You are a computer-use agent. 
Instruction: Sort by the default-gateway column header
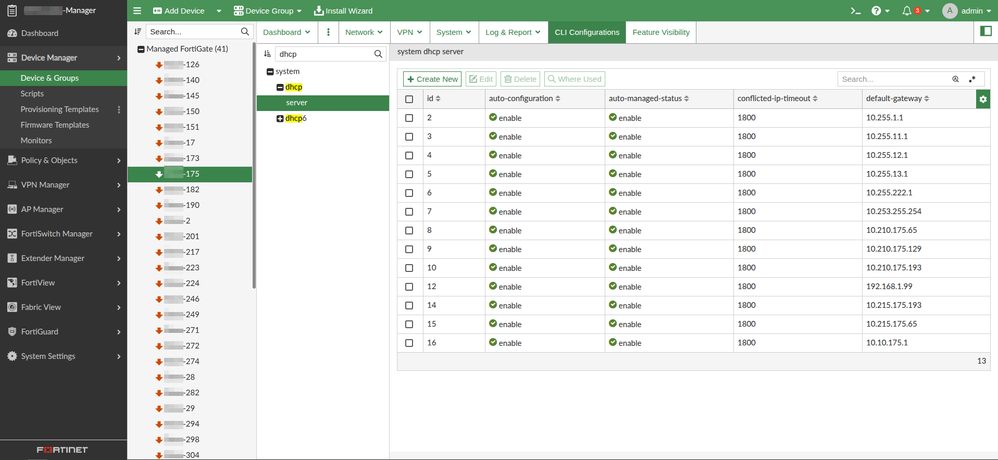[x=897, y=99]
